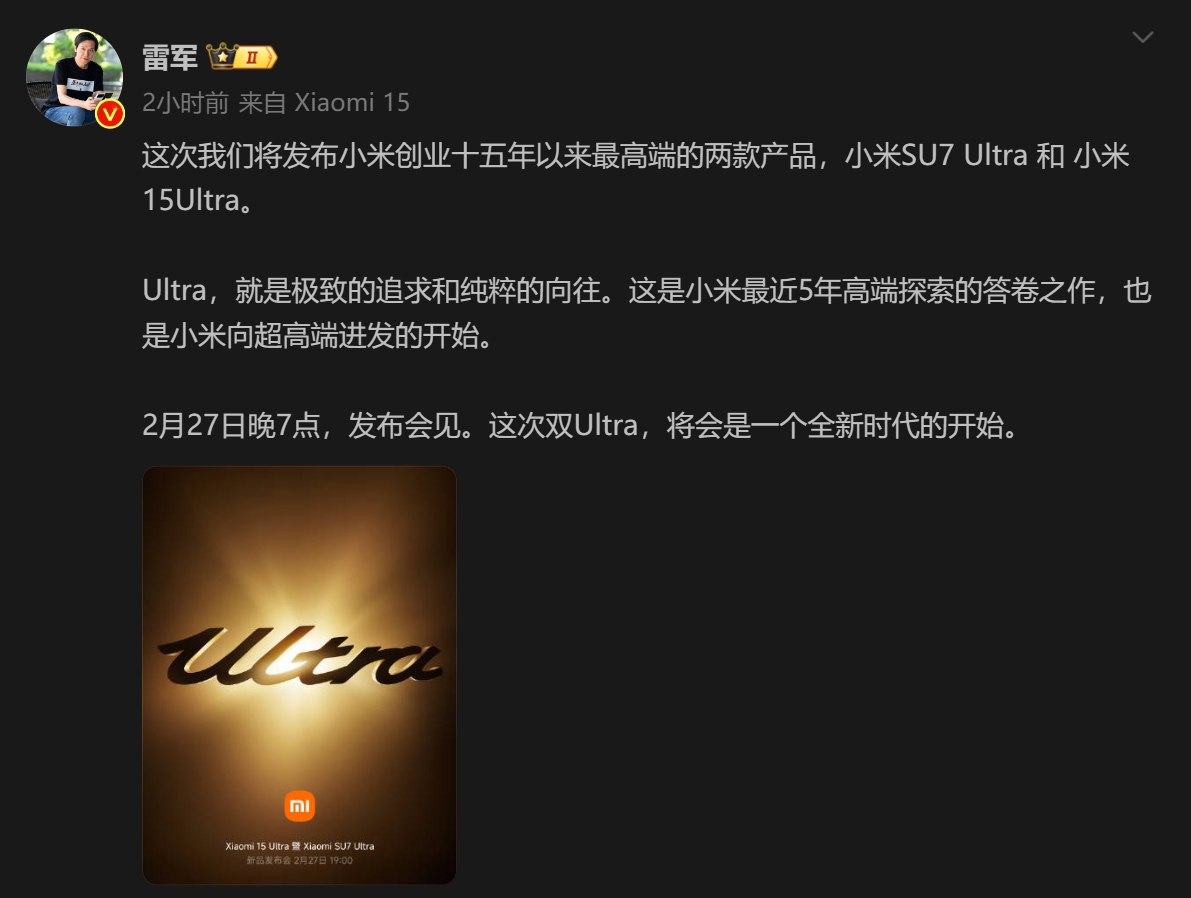Screen dimensions: 1191x898
Task: Click the orange verified V badge
Action: tap(110, 114)
